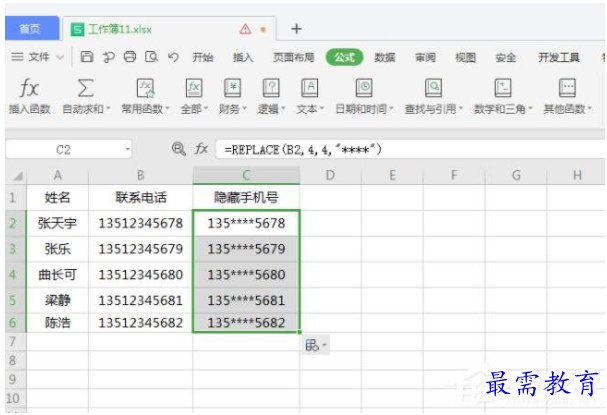
Task: Expand the 文本 dropdown arrow
Action: (322, 109)
